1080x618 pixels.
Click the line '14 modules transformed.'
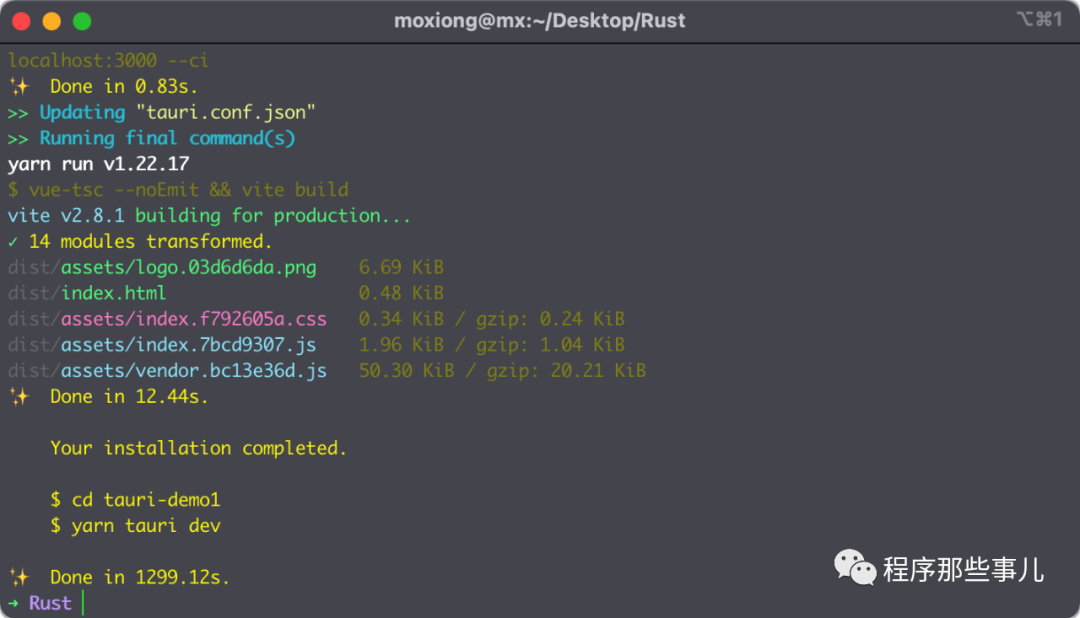pyautogui.click(x=151, y=242)
